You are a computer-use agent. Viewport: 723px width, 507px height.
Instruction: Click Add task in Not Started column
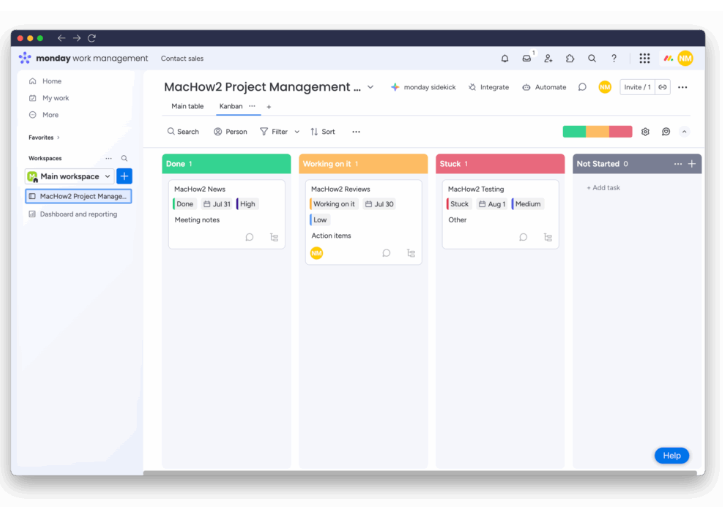(x=603, y=188)
